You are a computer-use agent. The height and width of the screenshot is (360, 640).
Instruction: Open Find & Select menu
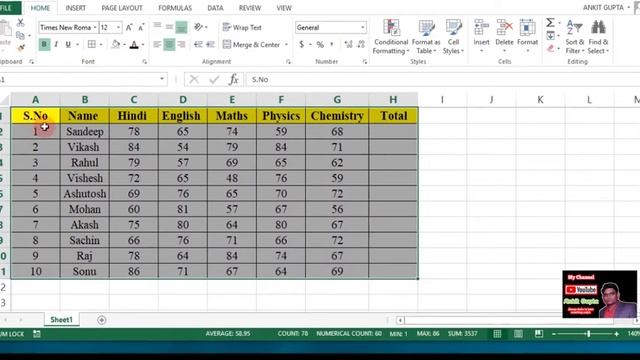tap(598, 37)
